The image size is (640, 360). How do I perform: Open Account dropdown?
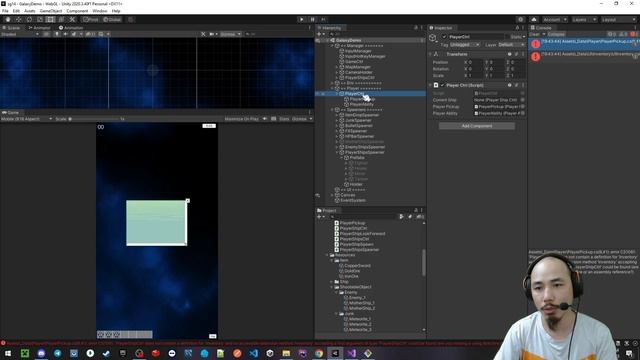(555, 19)
